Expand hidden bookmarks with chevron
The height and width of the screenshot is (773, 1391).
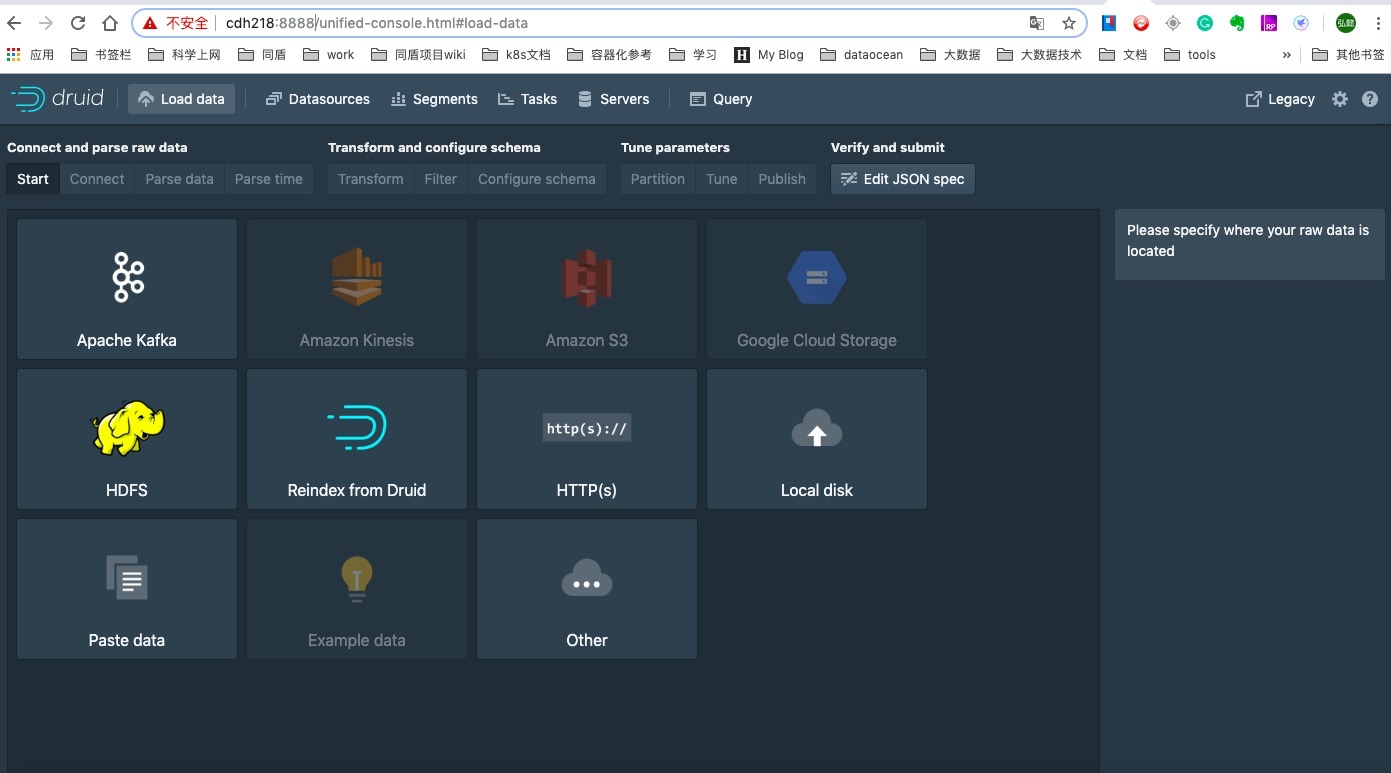coord(1286,55)
